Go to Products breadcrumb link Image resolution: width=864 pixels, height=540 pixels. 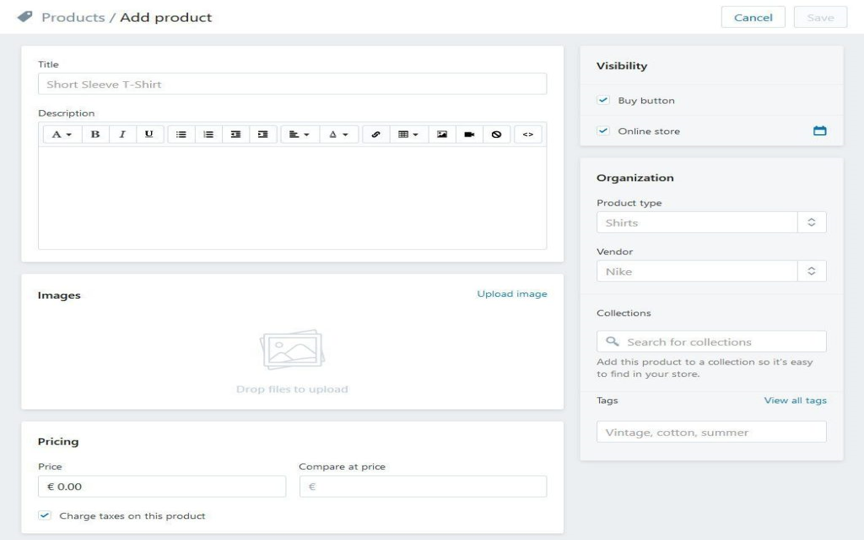[x=73, y=17]
